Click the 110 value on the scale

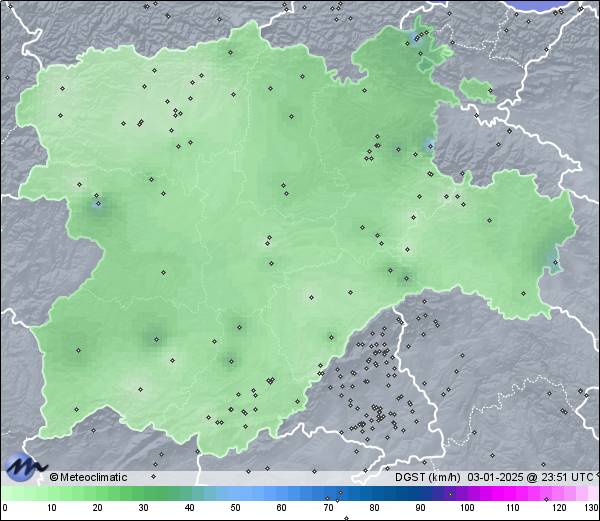[513, 508]
